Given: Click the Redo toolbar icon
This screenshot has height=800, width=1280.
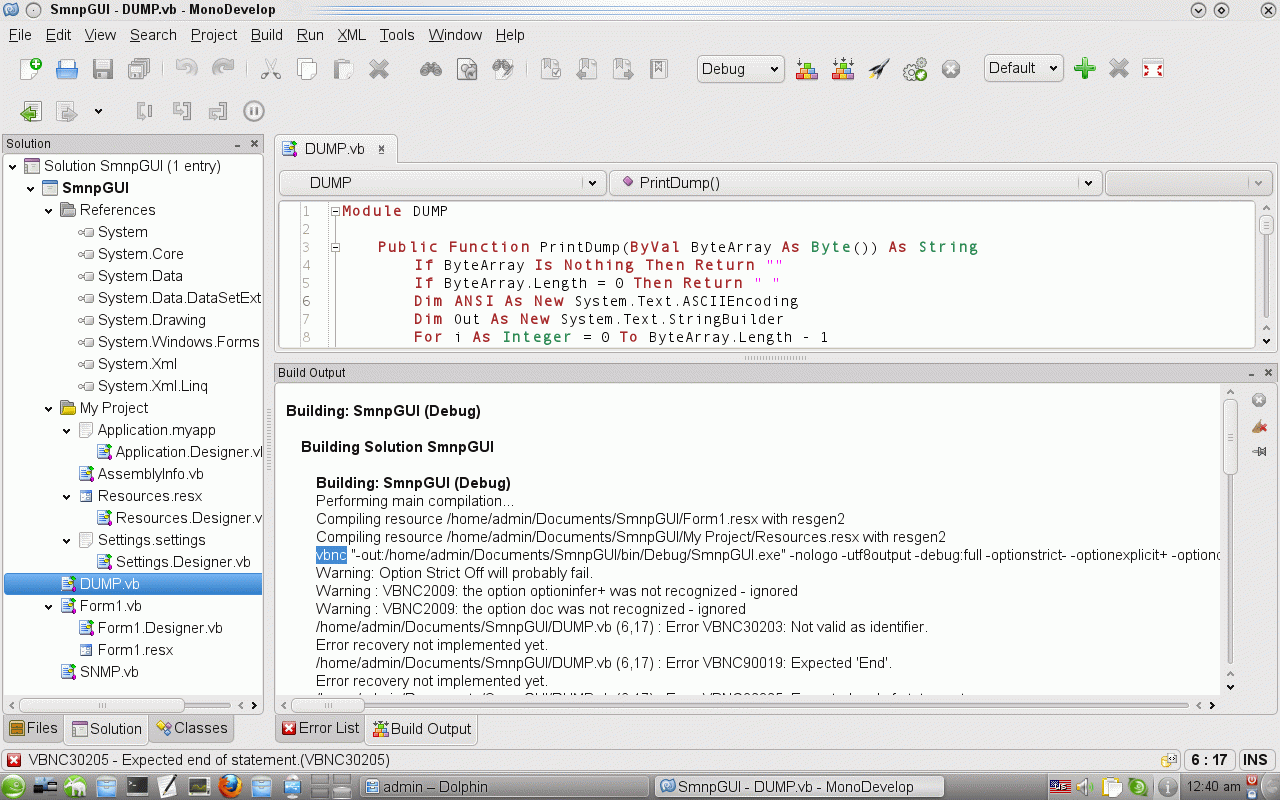Looking at the screenshot, I should [222, 68].
